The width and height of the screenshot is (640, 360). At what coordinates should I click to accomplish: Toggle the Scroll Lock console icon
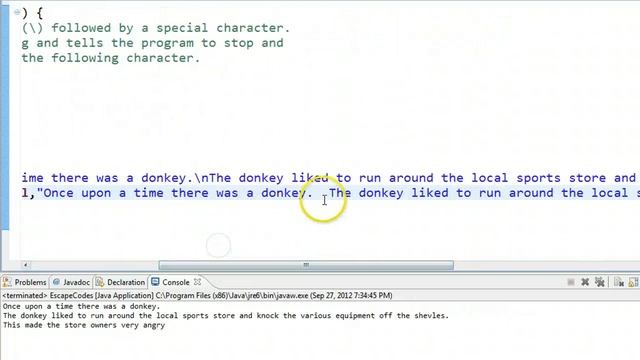click(x=633, y=282)
